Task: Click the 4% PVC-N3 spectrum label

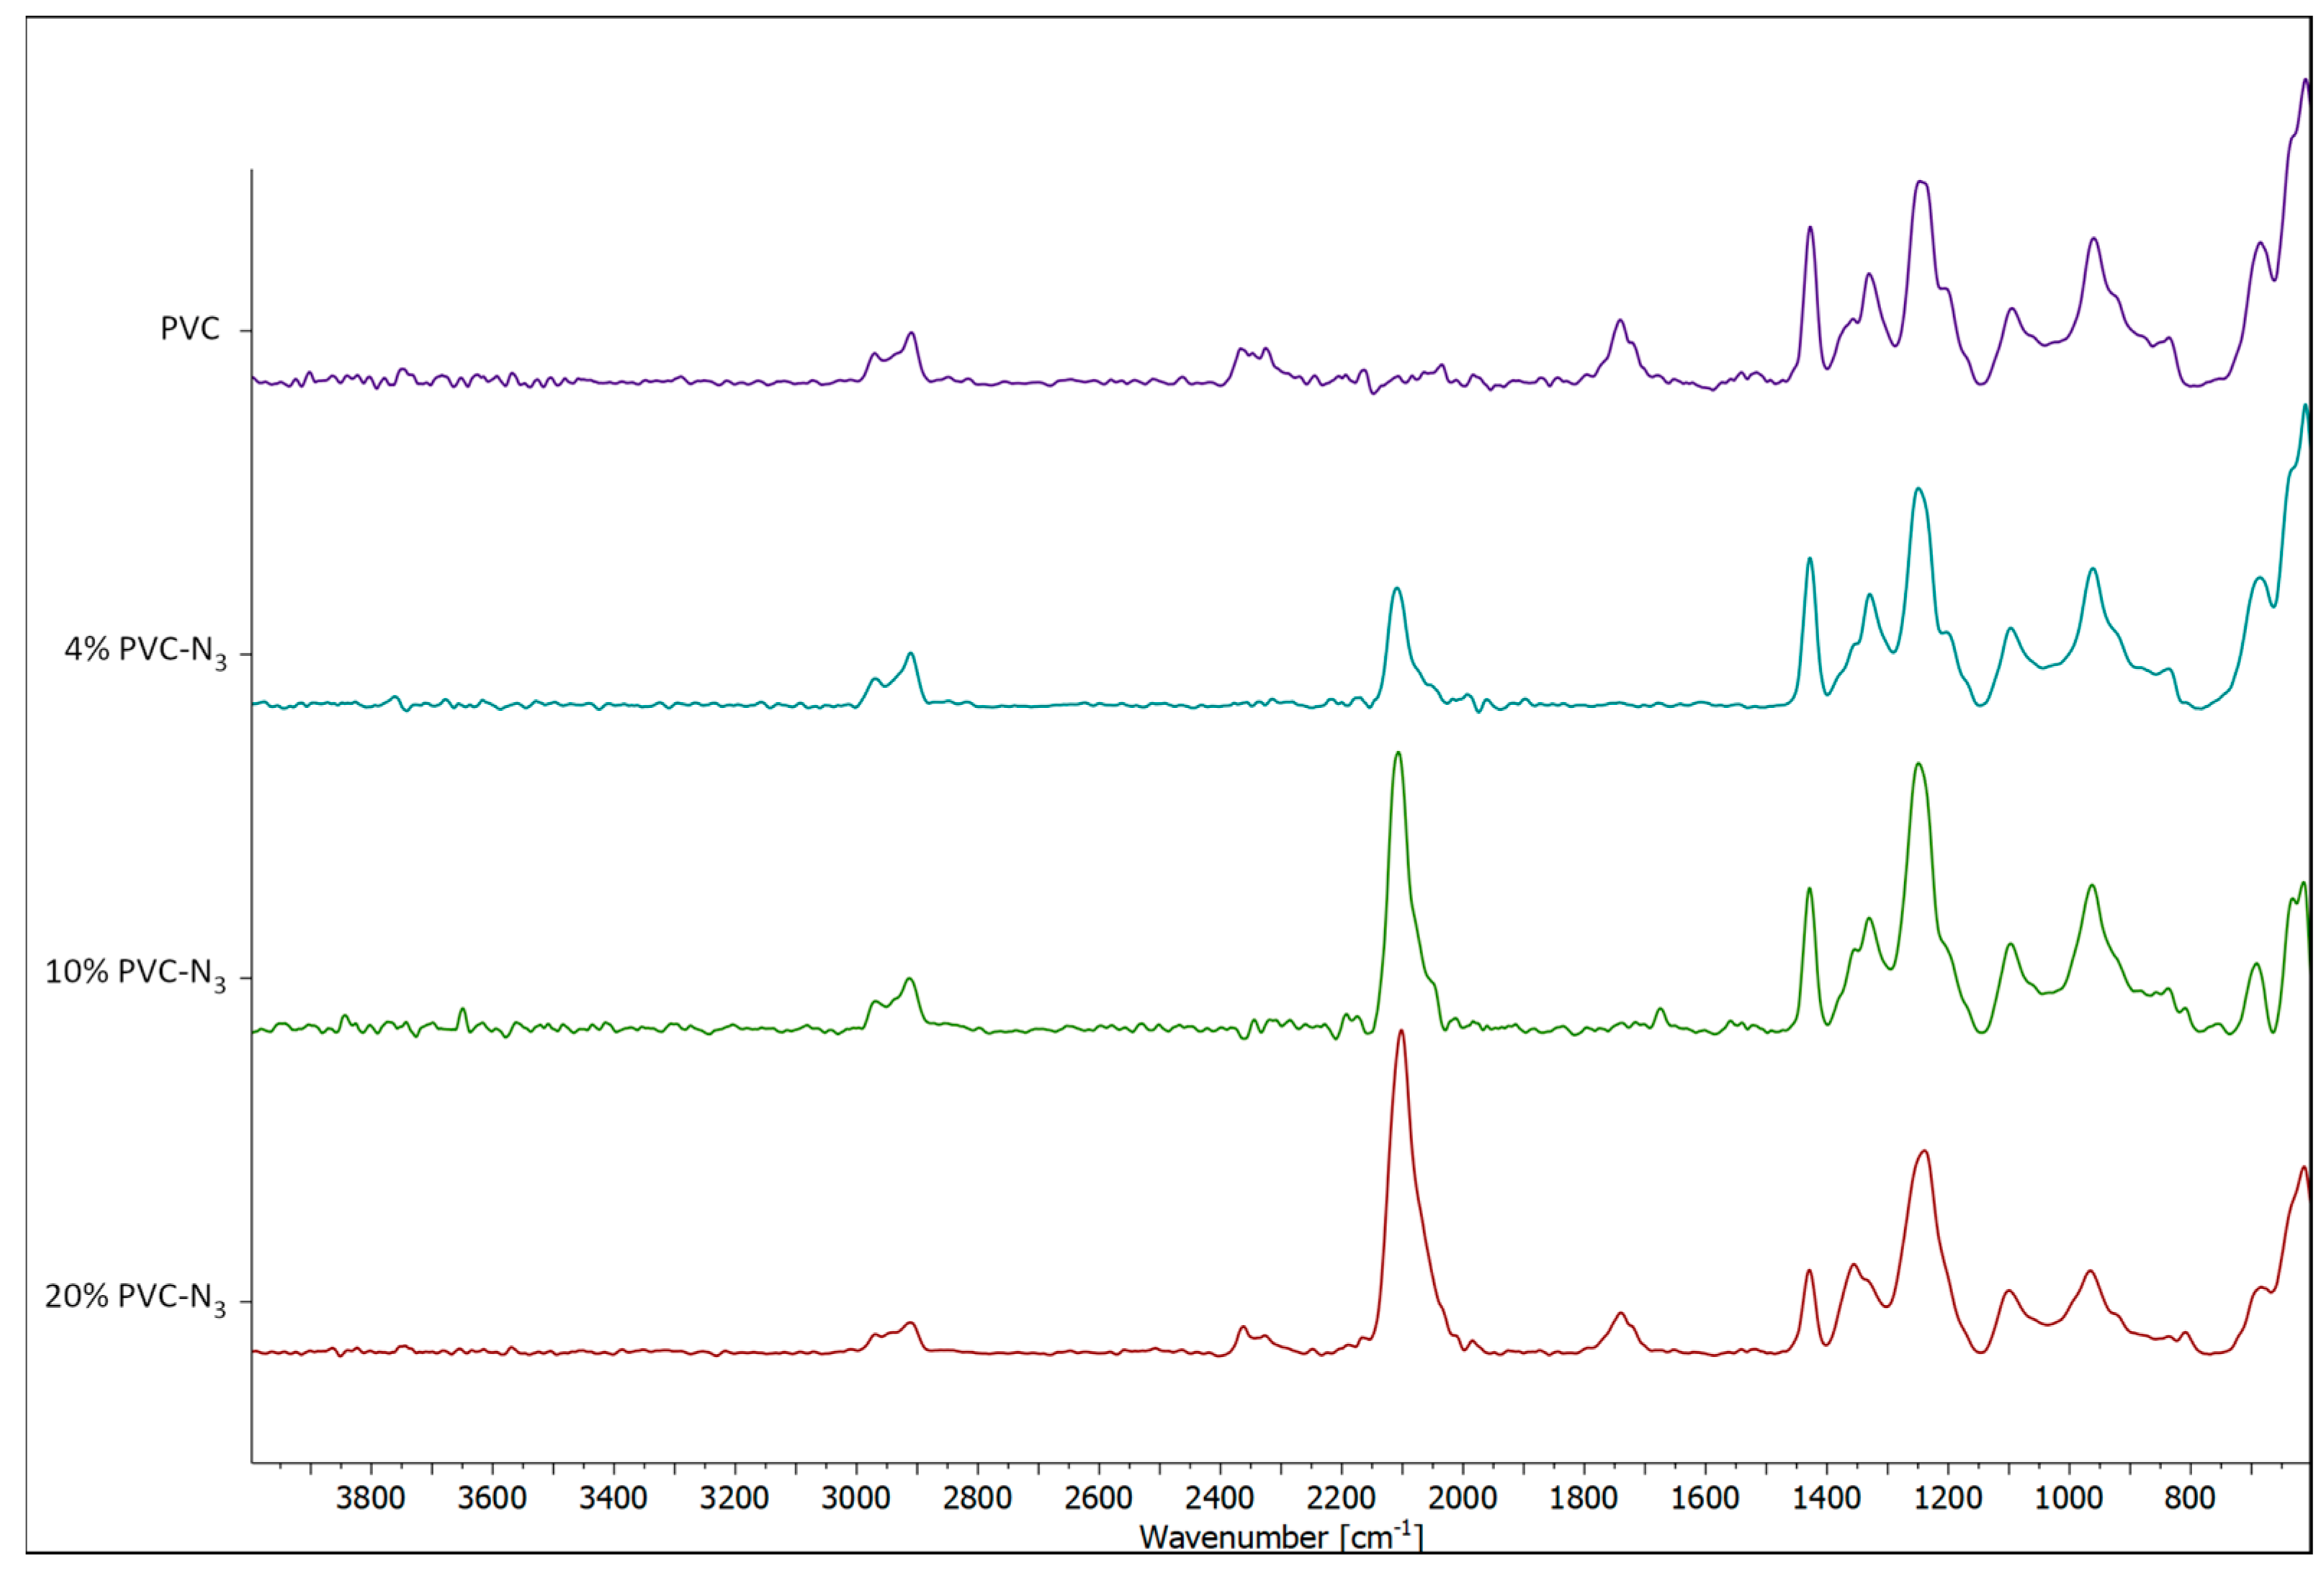Action: [x=146, y=652]
